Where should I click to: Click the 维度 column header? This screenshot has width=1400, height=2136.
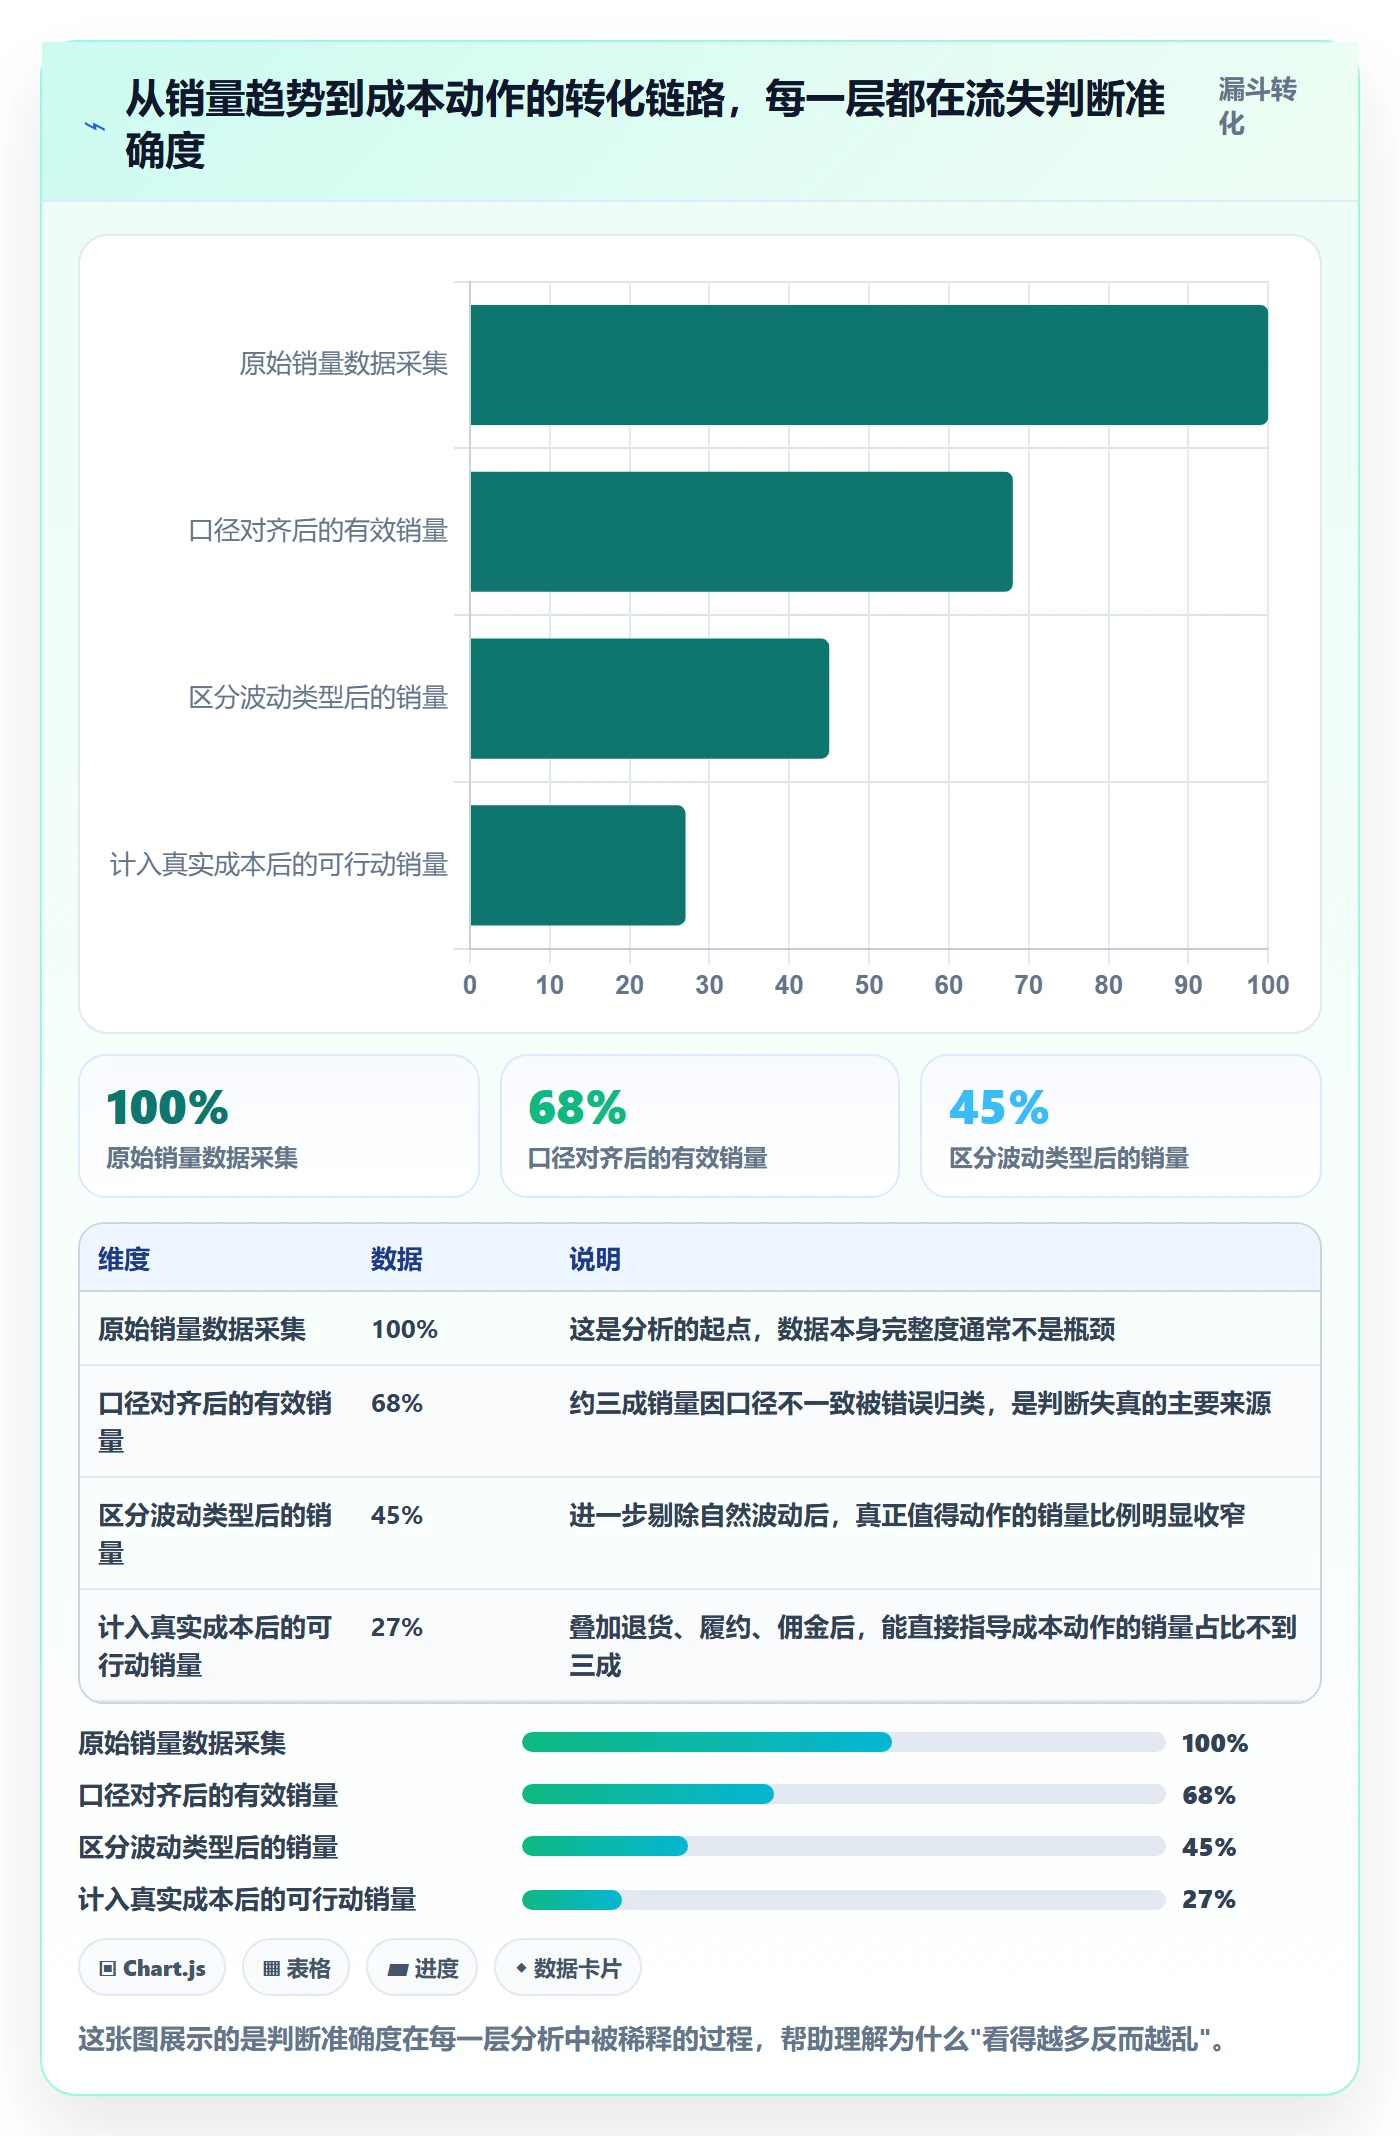click(x=124, y=1259)
